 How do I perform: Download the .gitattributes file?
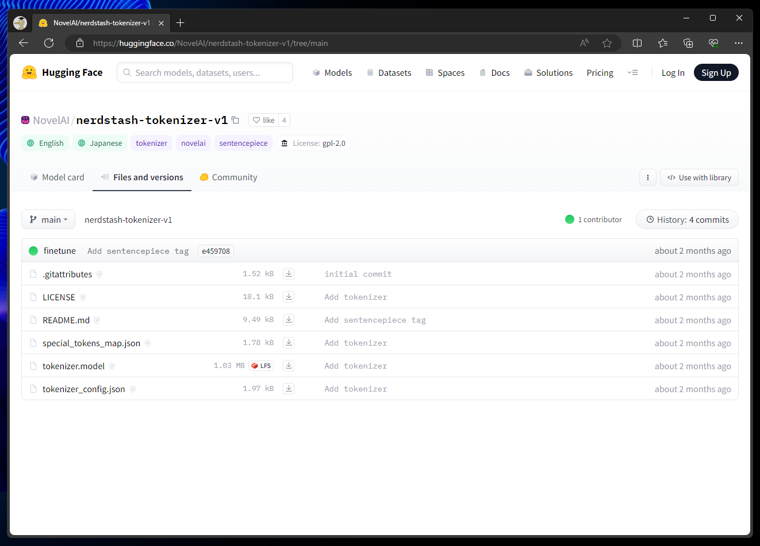point(288,274)
